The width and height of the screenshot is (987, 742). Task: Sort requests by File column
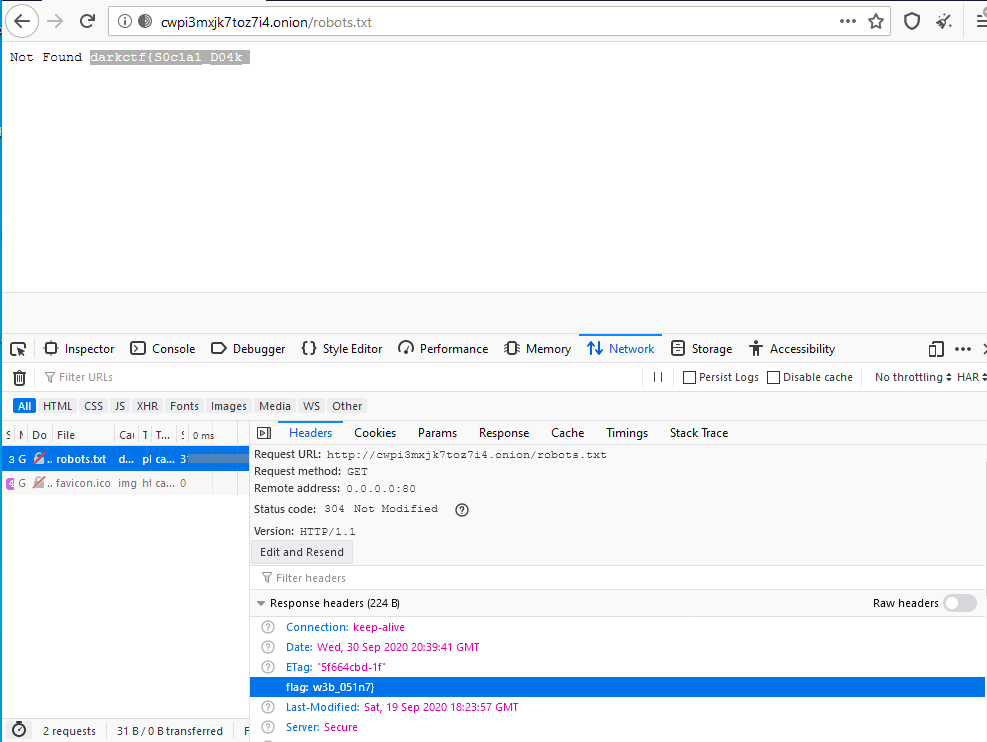tap(83, 435)
